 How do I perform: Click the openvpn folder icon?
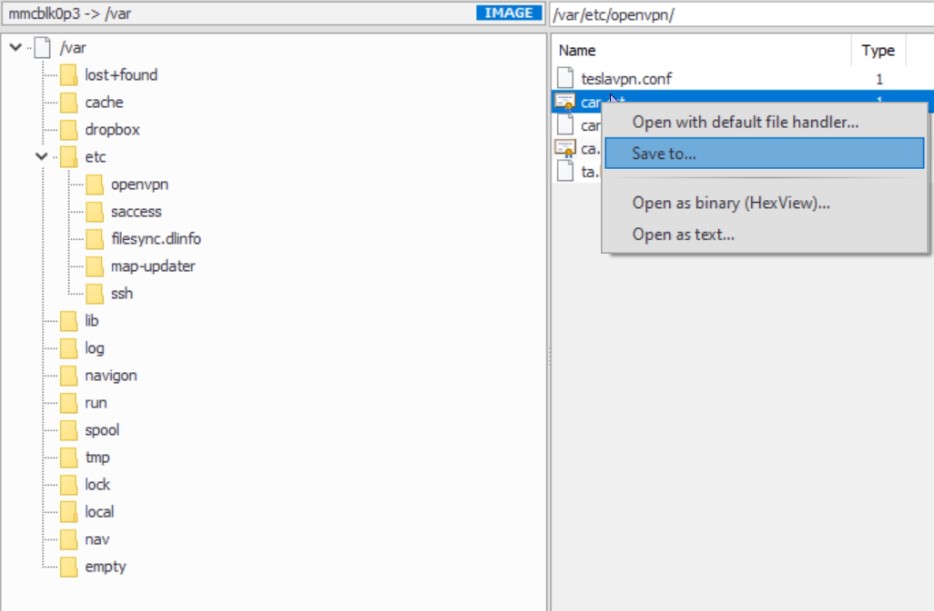pyautogui.click(x=94, y=184)
